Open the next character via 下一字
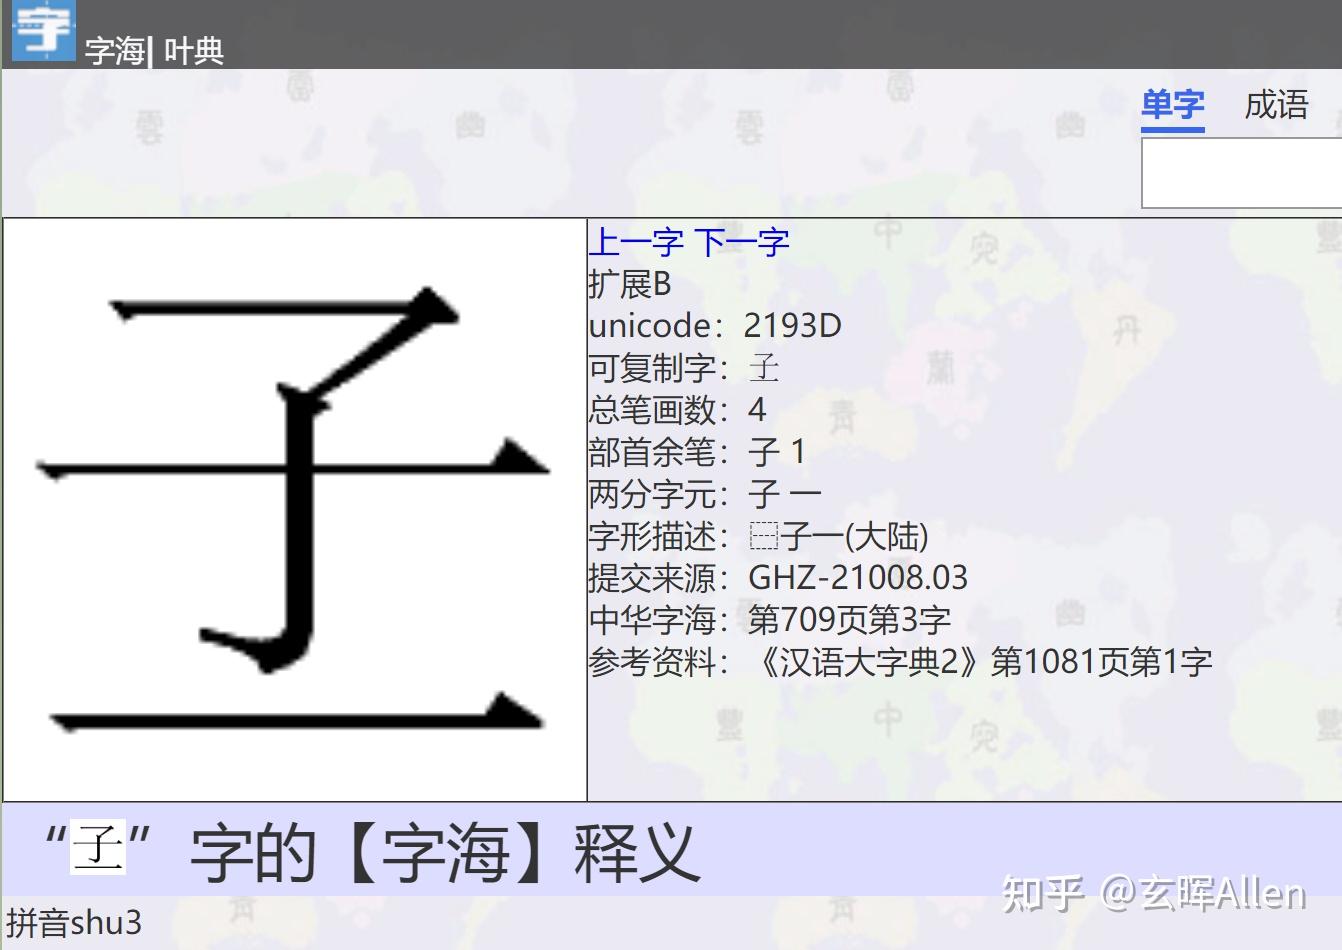1342x950 pixels. click(x=744, y=241)
